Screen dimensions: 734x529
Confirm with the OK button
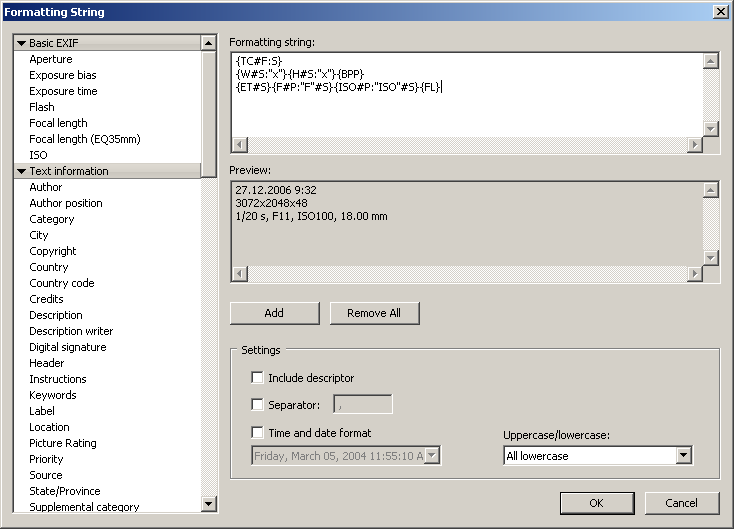[596, 503]
